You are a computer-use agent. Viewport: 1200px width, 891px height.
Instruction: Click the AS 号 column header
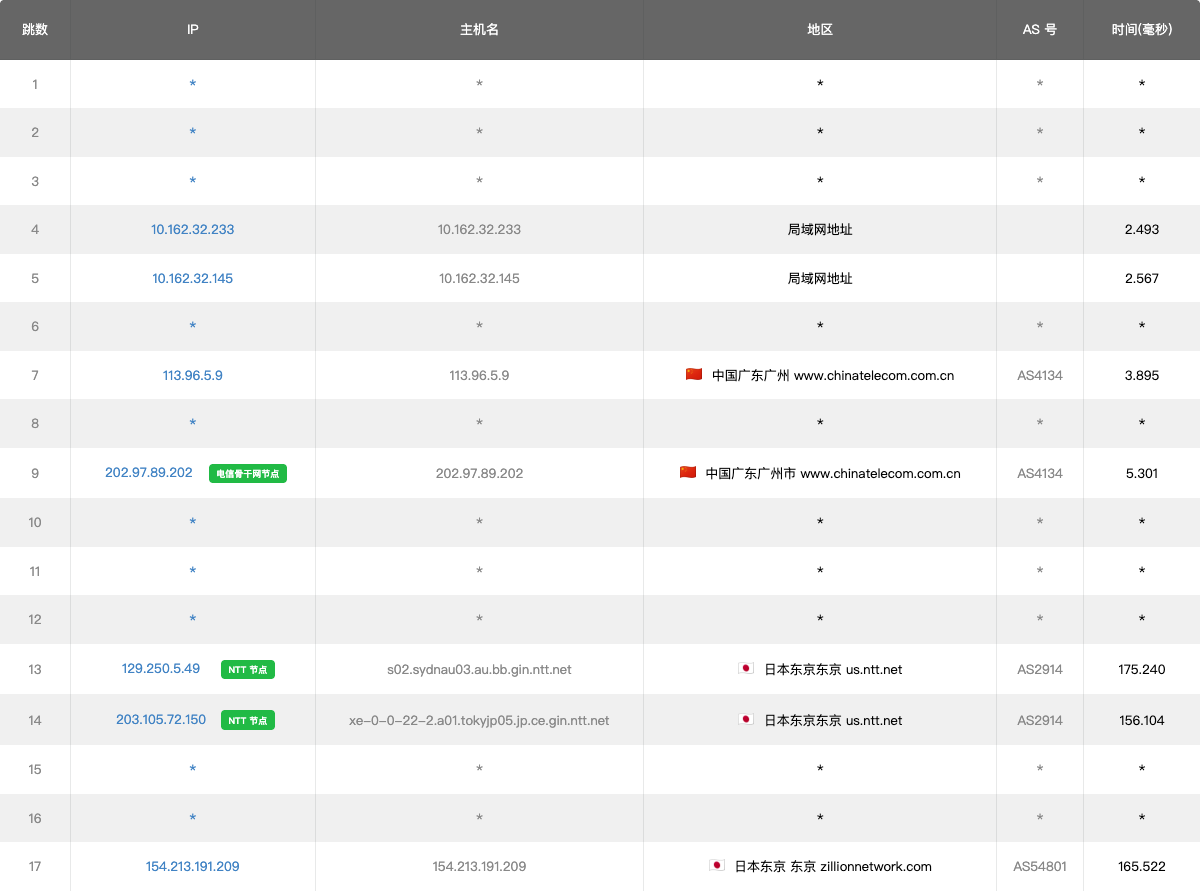tap(1039, 29)
